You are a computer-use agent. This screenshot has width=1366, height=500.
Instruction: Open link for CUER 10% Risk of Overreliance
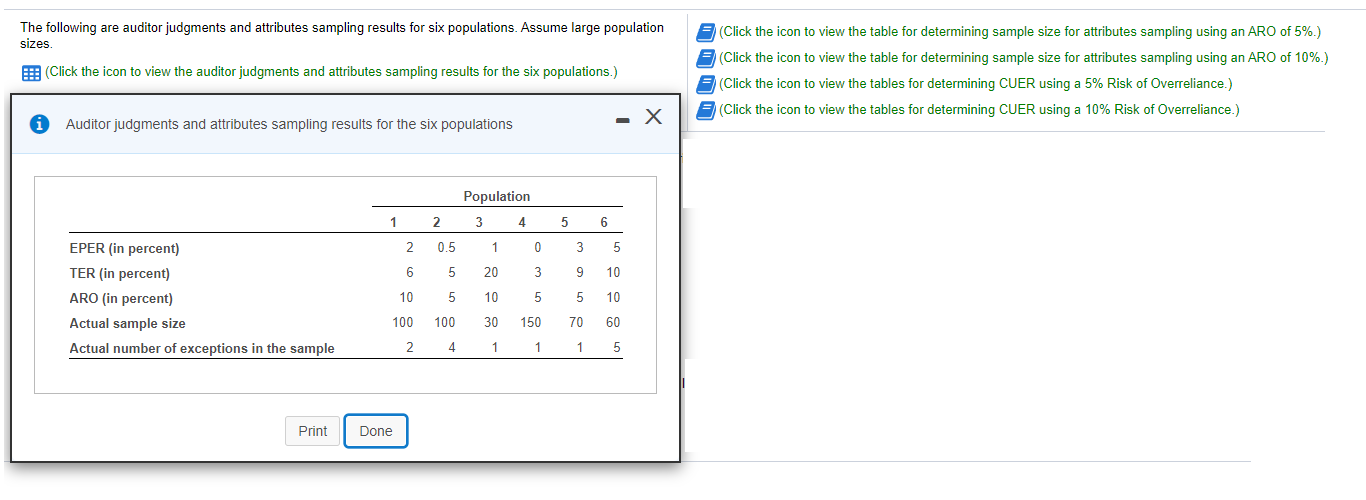point(979,109)
